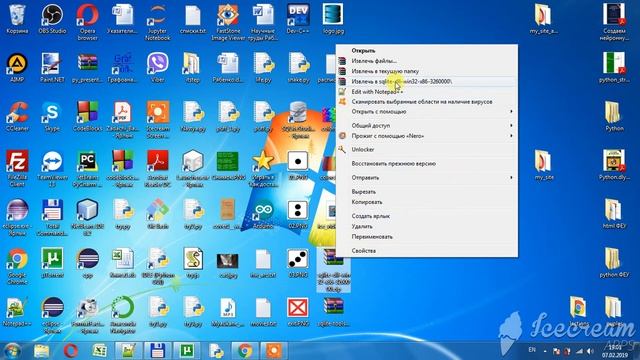This screenshot has width=640, height=360.
Task: Select the Google Chrome desktop shortcut
Action: (17, 266)
